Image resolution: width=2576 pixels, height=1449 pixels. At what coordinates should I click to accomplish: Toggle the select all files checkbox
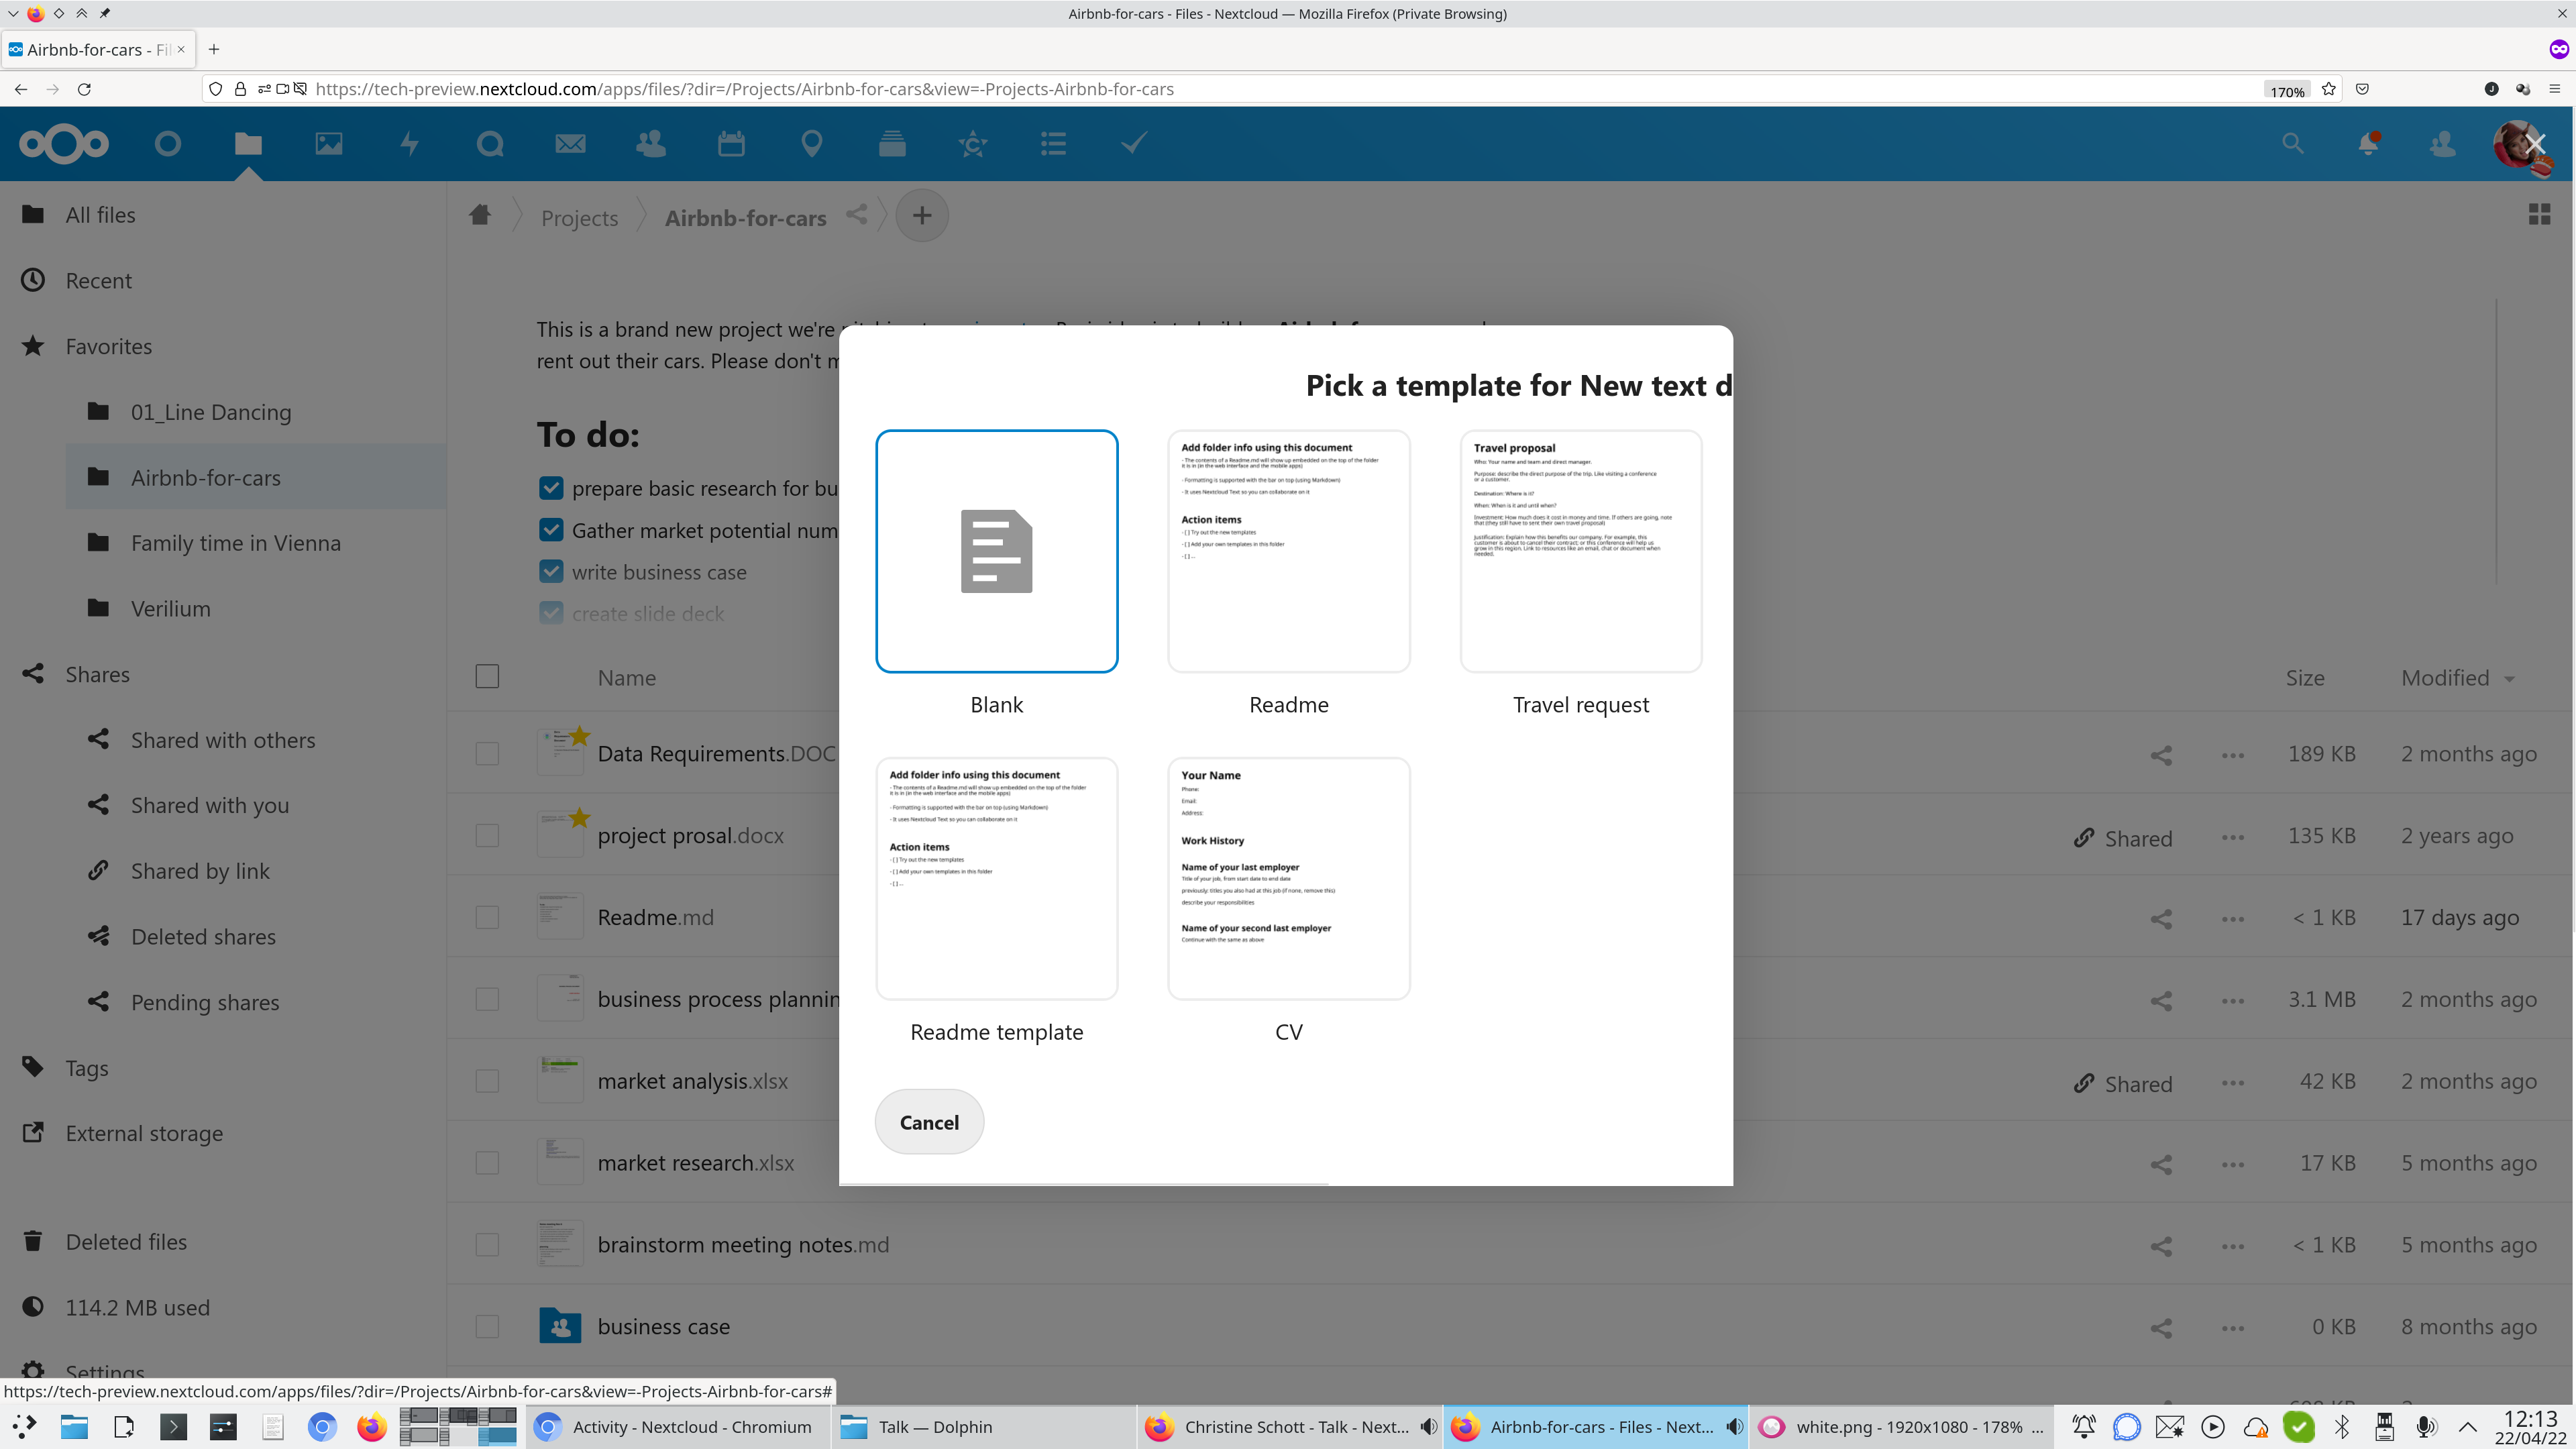click(487, 677)
